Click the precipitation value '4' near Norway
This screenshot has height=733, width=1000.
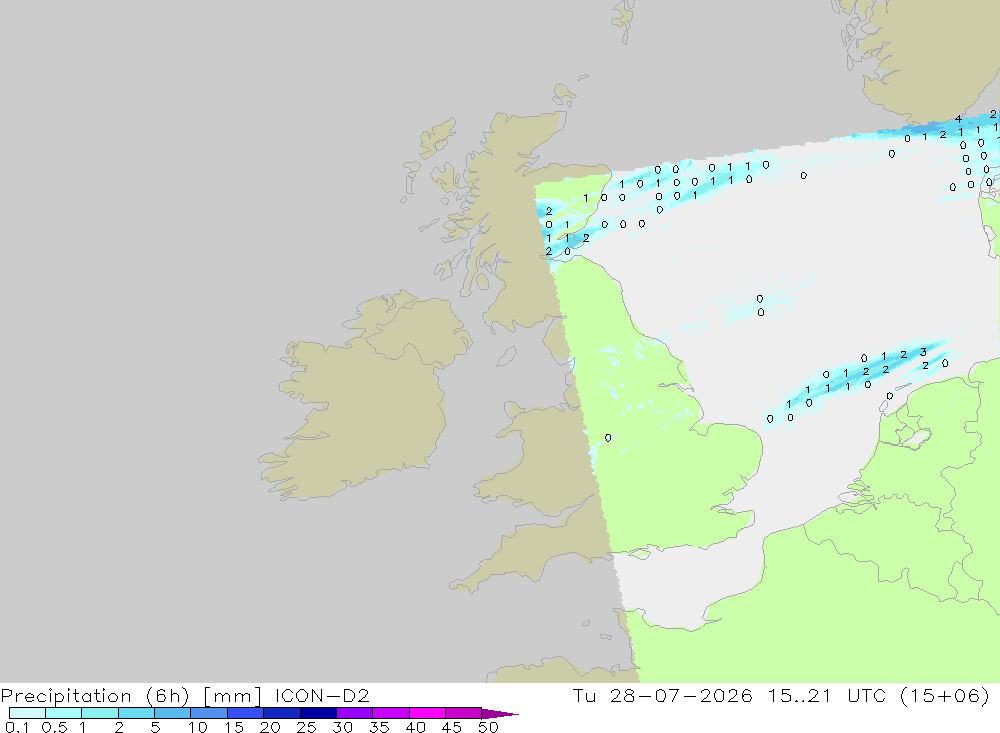[x=958, y=119]
